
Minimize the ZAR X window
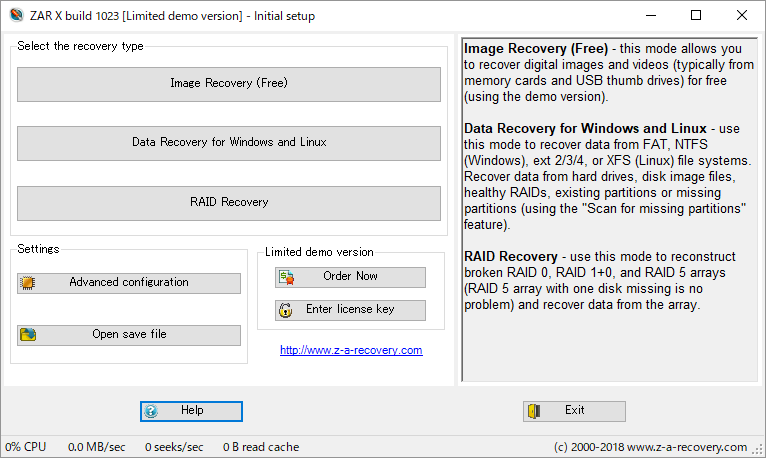650,15
